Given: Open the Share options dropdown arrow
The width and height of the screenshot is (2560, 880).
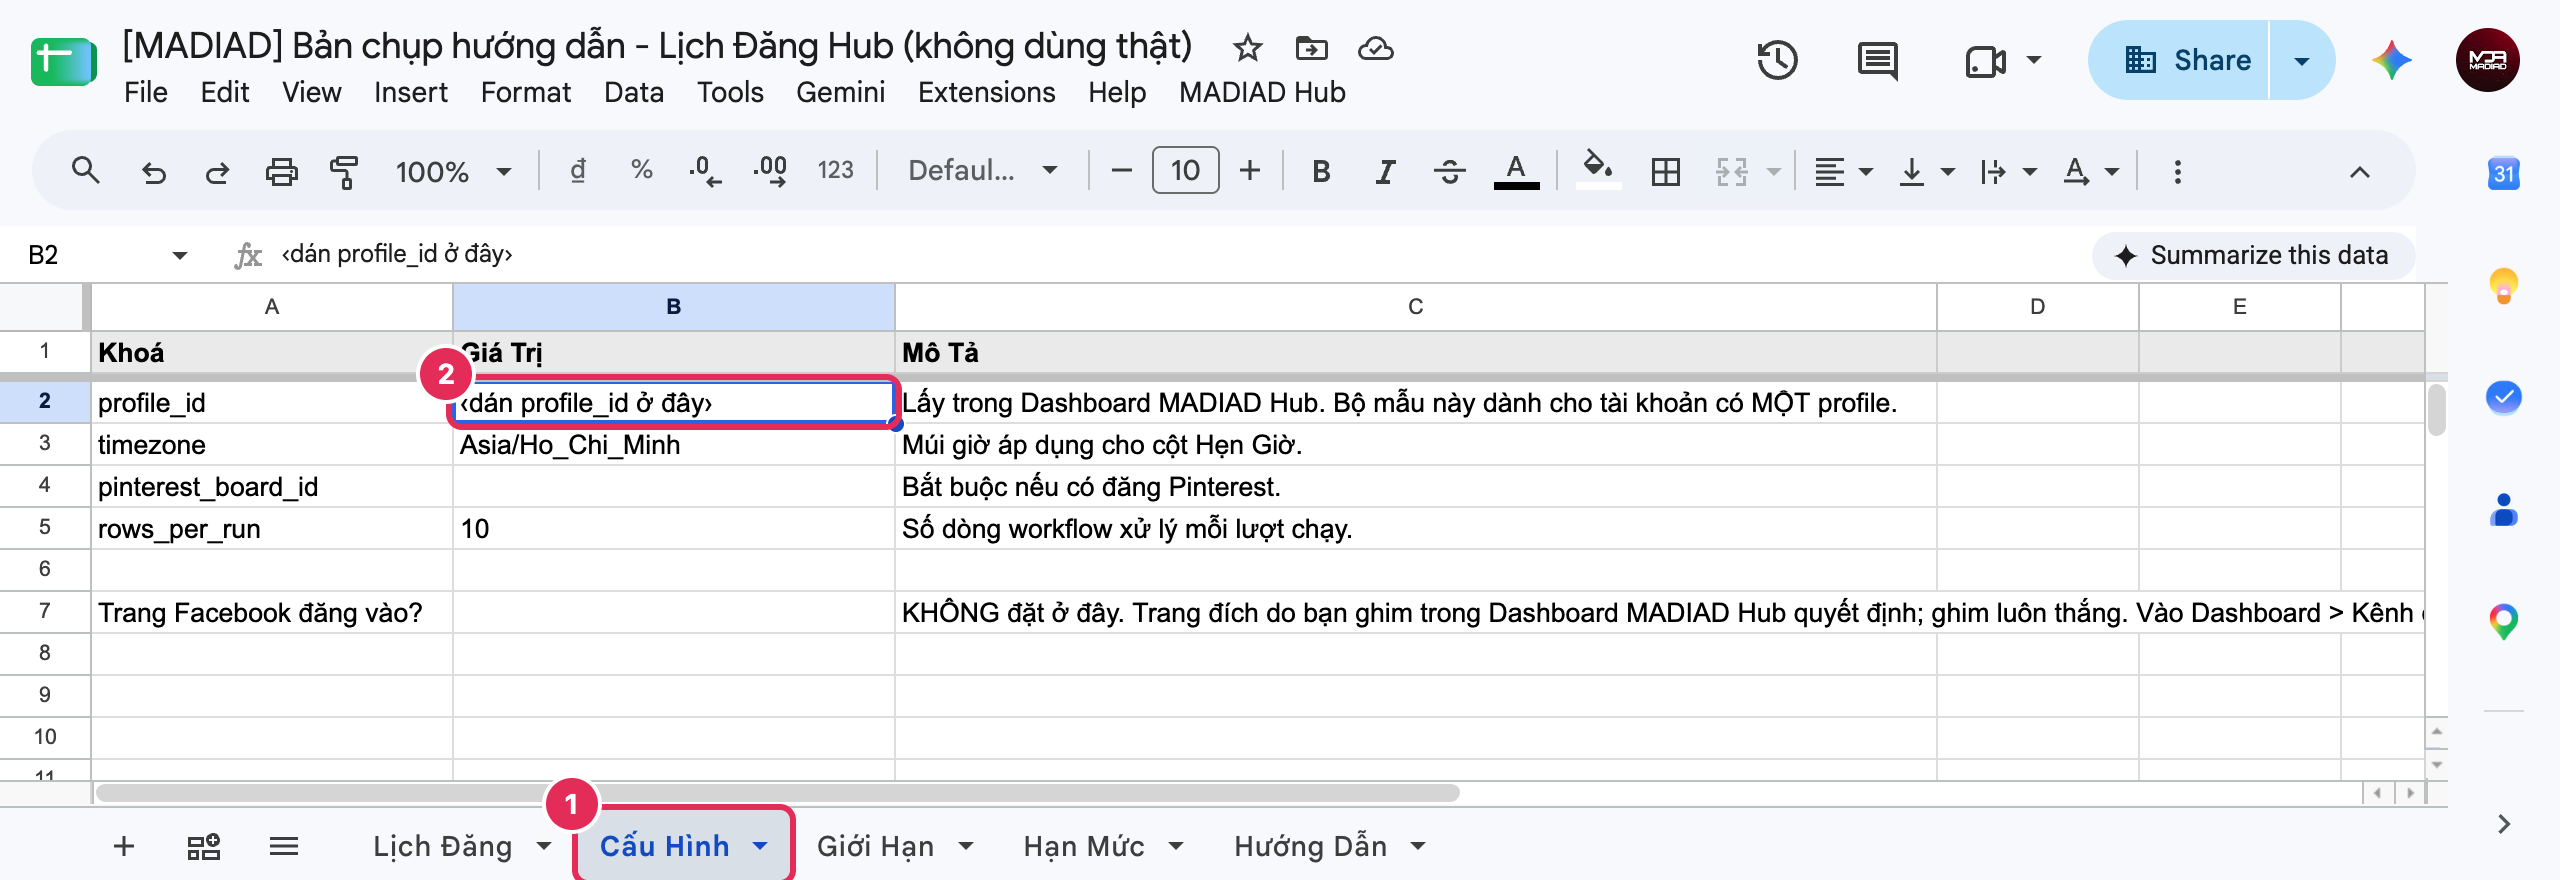Looking at the screenshot, I should click(x=2302, y=61).
